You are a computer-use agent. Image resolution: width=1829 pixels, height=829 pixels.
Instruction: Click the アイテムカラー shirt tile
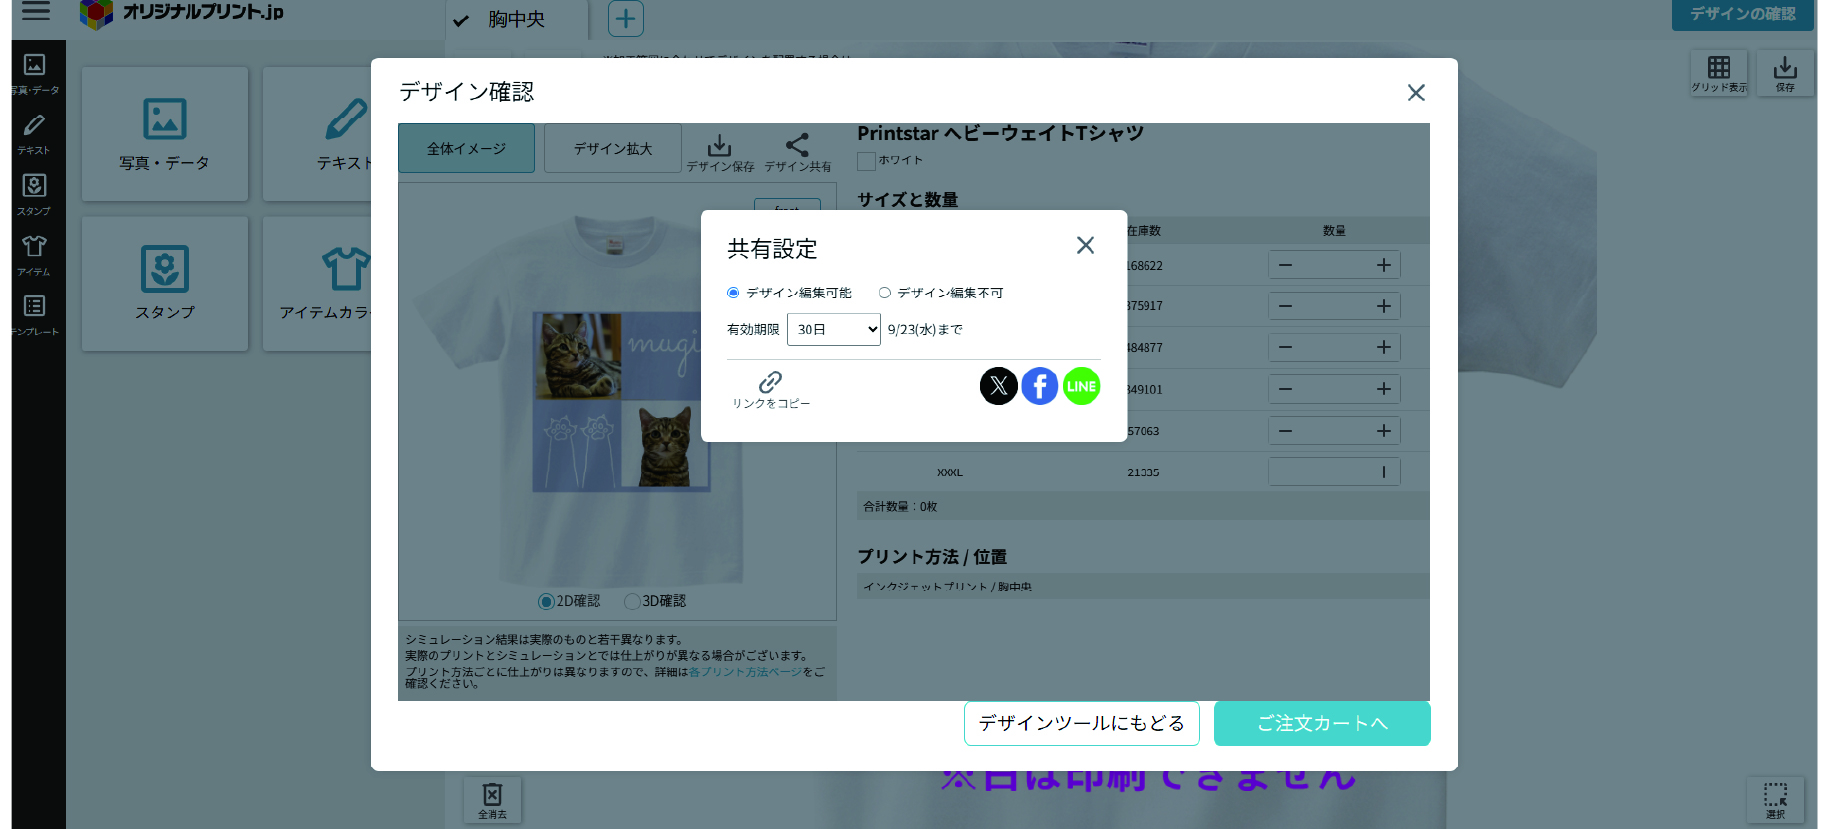[x=317, y=284]
